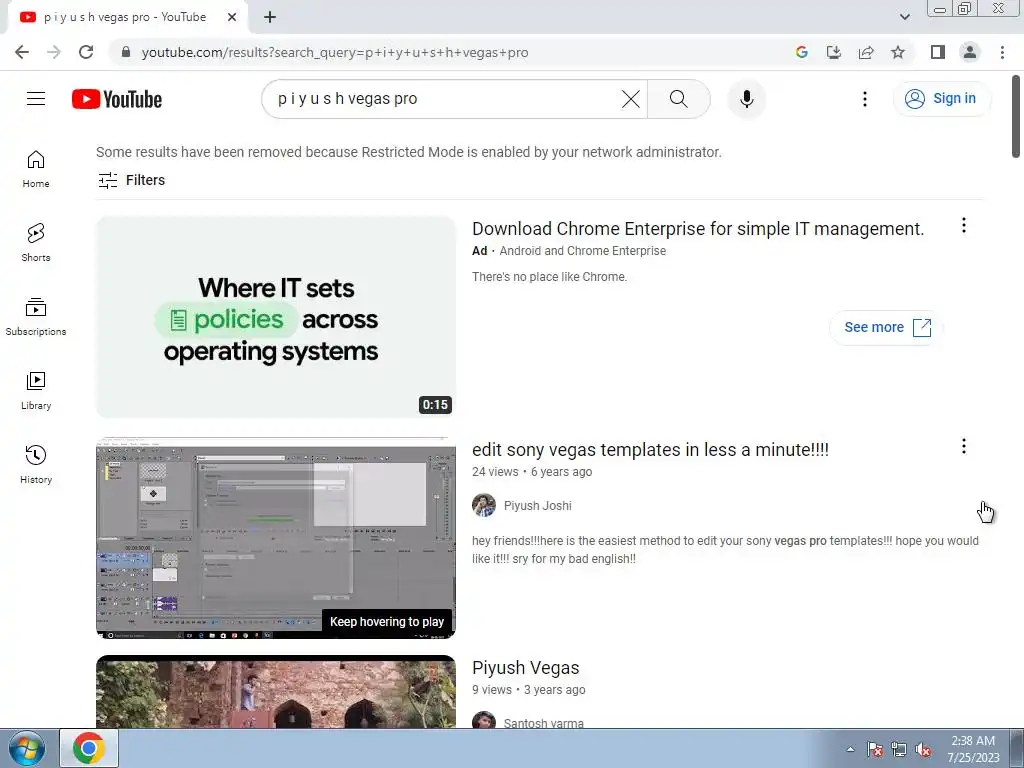Select the 'p i y u s h vegas pro' tab
Viewport: 1024px width, 768px height.
click(x=124, y=17)
